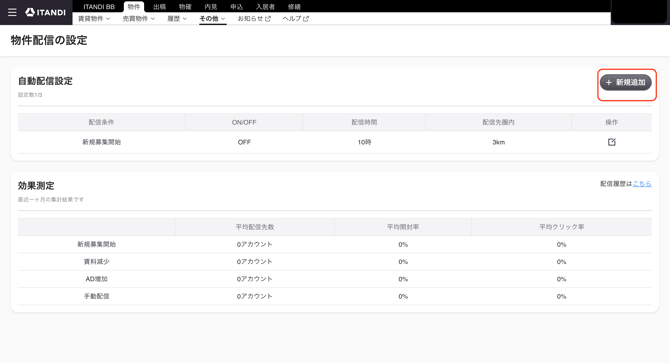Expand the 賃貸物件 dropdown menu
The image size is (670, 363).
94,19
